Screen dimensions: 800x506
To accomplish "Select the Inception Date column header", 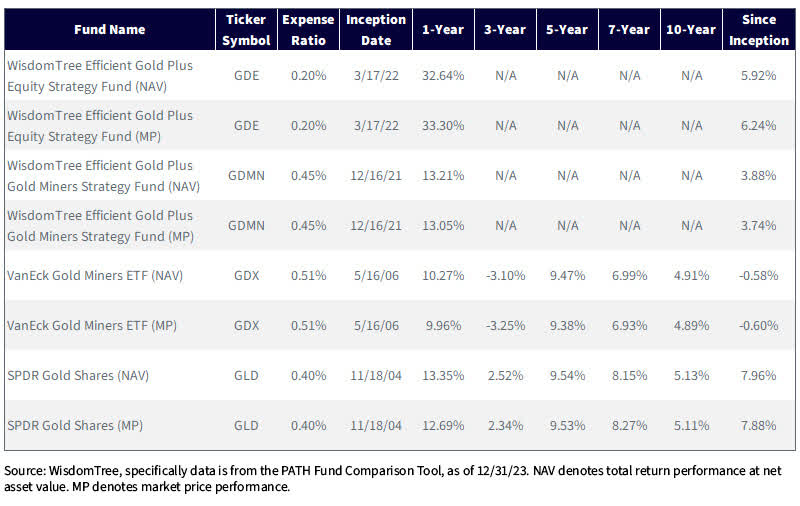I will click(x=375, y=30).
